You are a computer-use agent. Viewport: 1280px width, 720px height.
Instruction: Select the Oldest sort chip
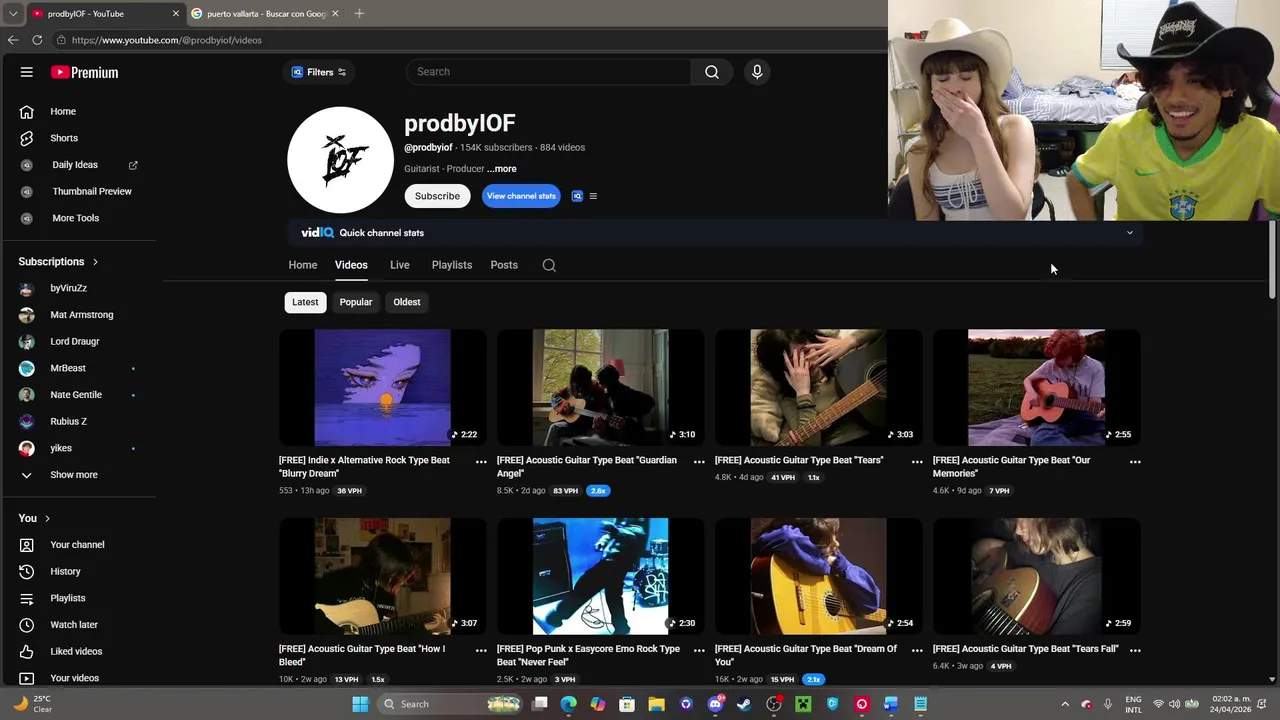407,302
